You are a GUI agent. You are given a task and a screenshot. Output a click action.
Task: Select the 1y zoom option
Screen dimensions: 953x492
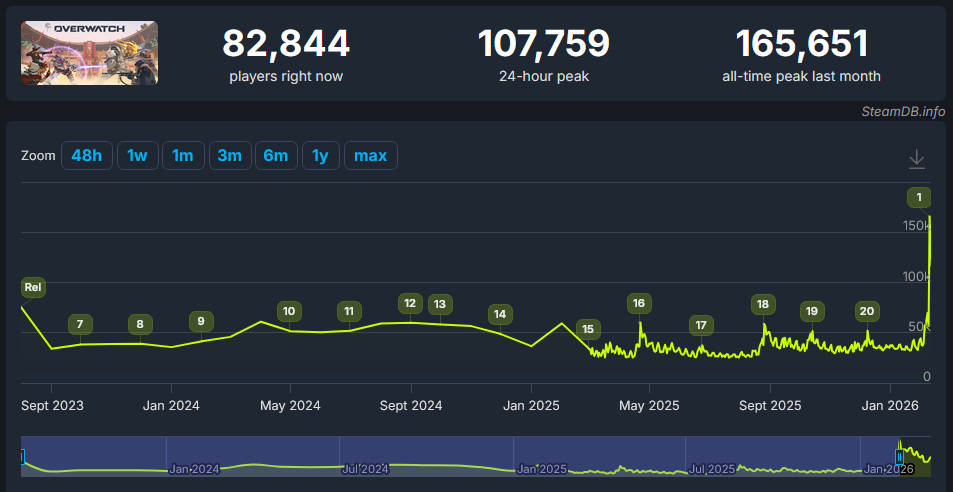click(x=320, y=156)
